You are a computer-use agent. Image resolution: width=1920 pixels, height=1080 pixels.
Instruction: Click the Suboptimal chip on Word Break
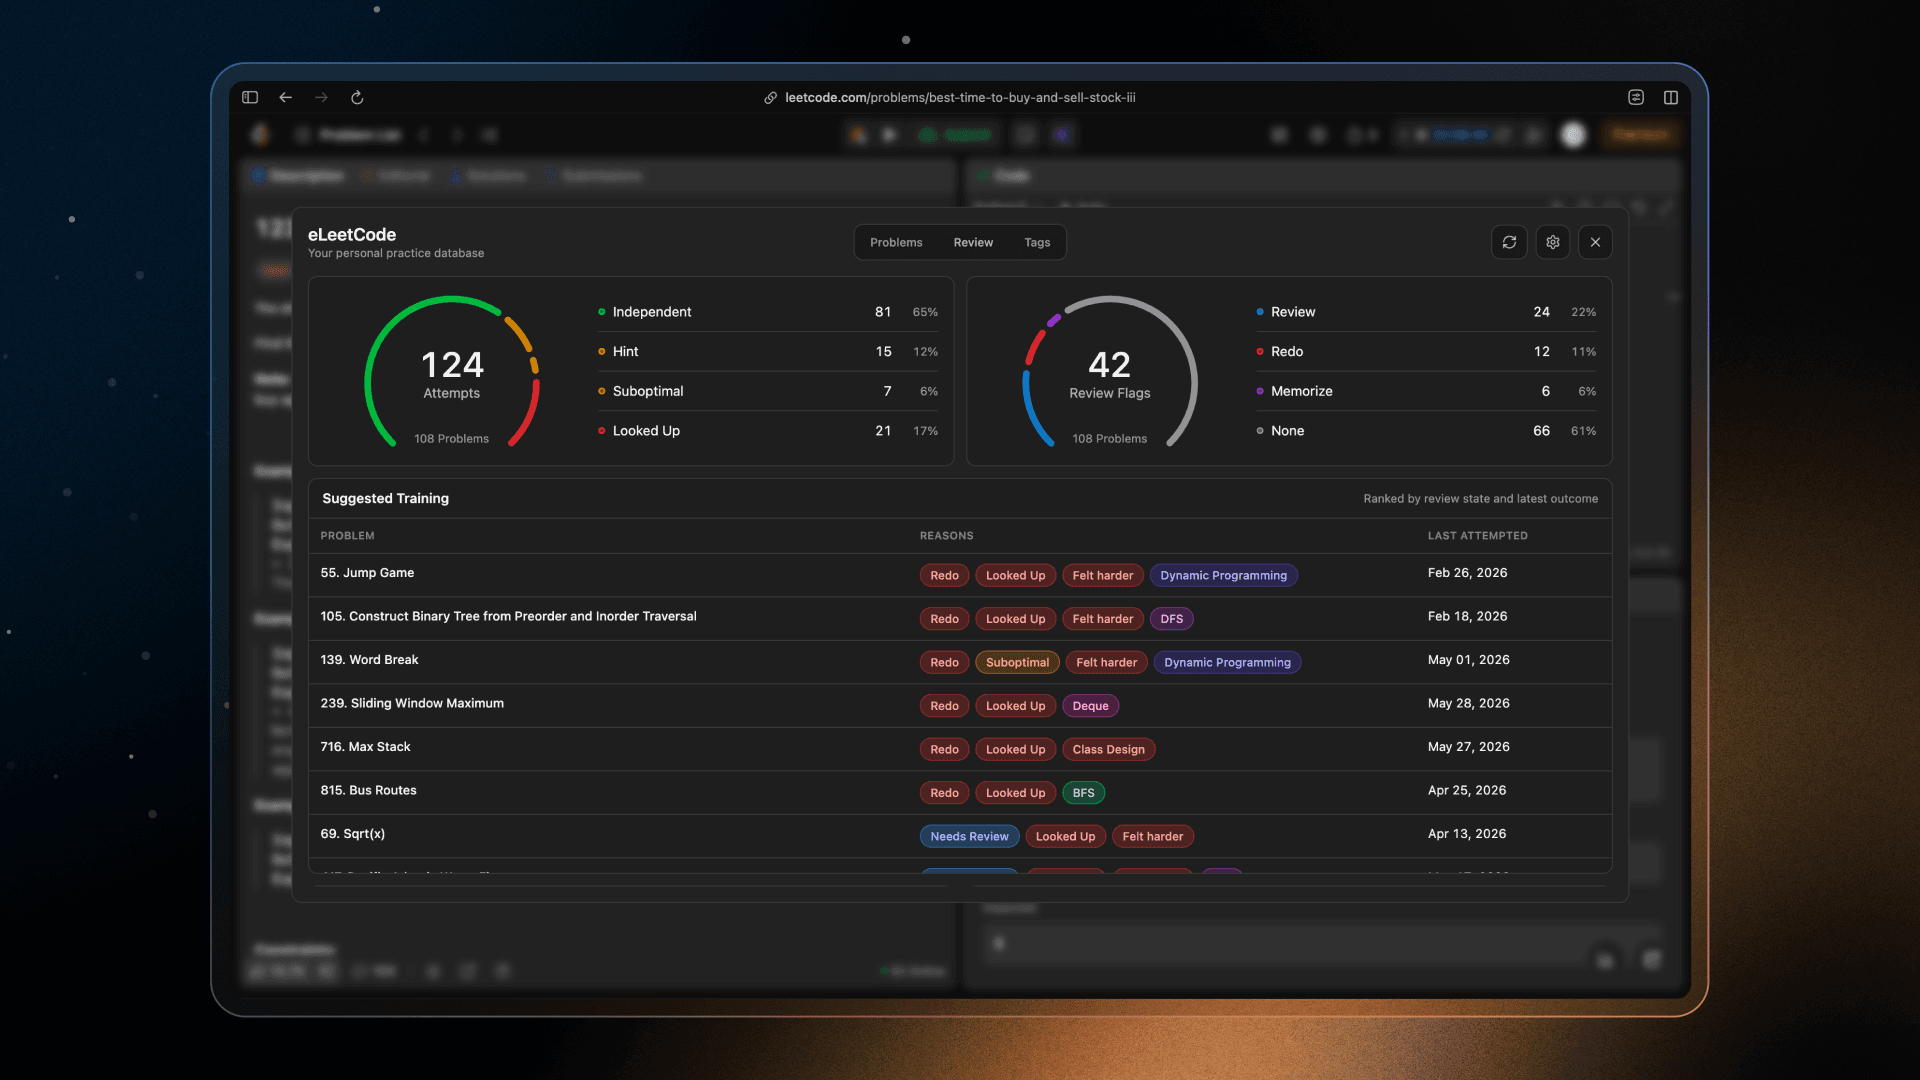tap(1017, 662)
